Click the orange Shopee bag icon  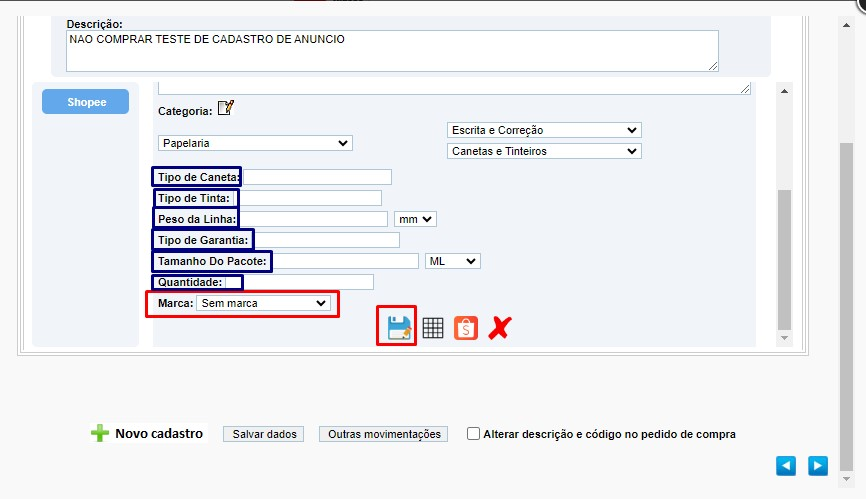pyautogui.click(x=466, y=328)
